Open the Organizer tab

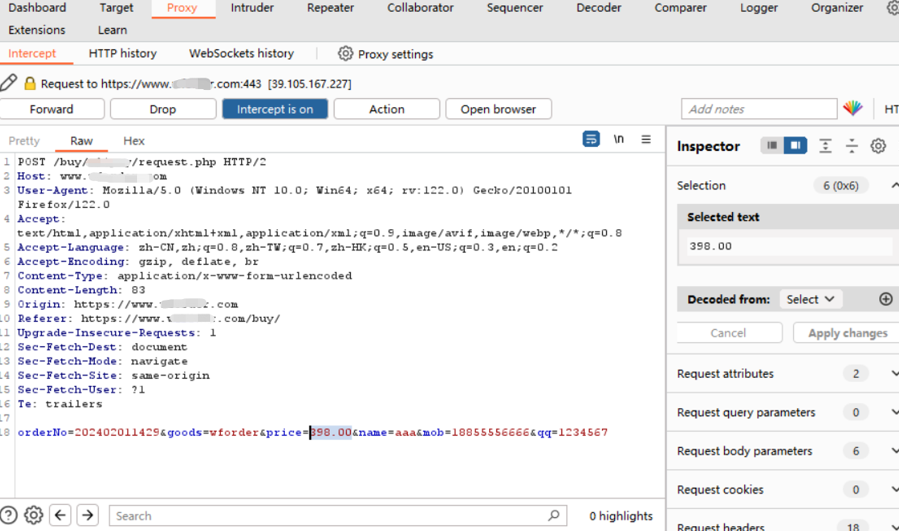[837, 8]
